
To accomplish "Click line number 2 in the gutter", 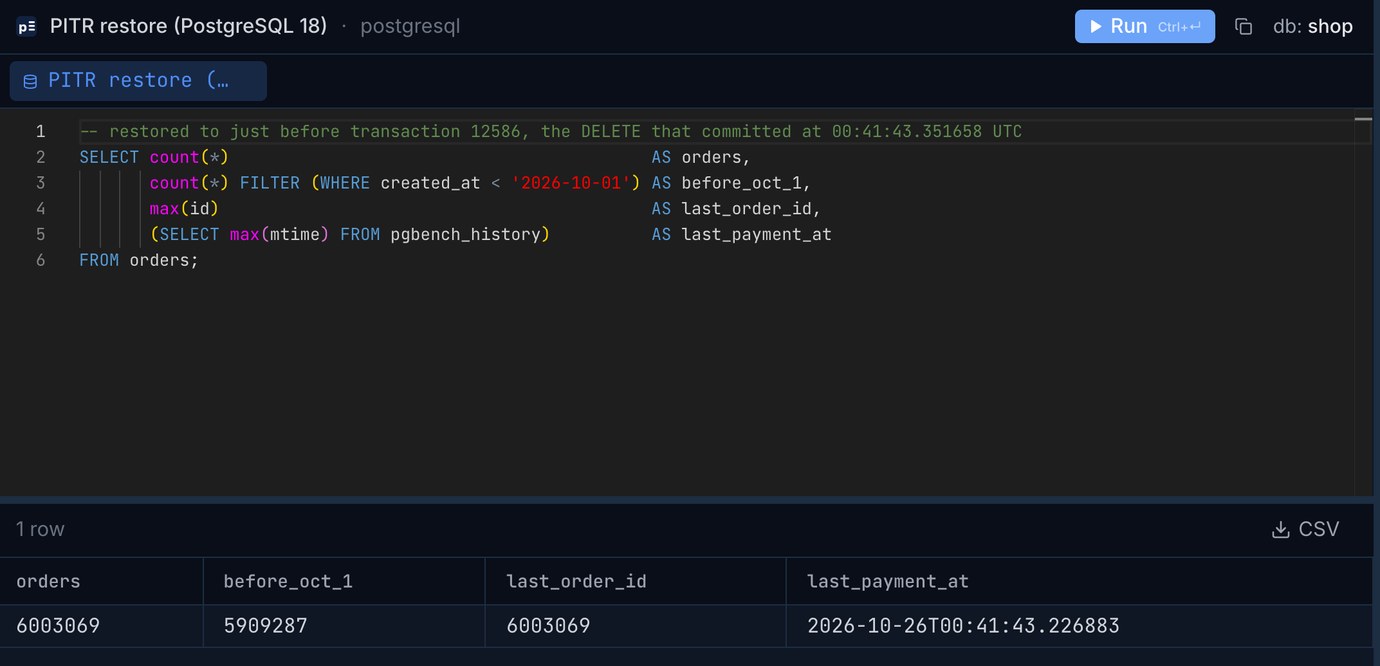I will (x=40, y=157).
